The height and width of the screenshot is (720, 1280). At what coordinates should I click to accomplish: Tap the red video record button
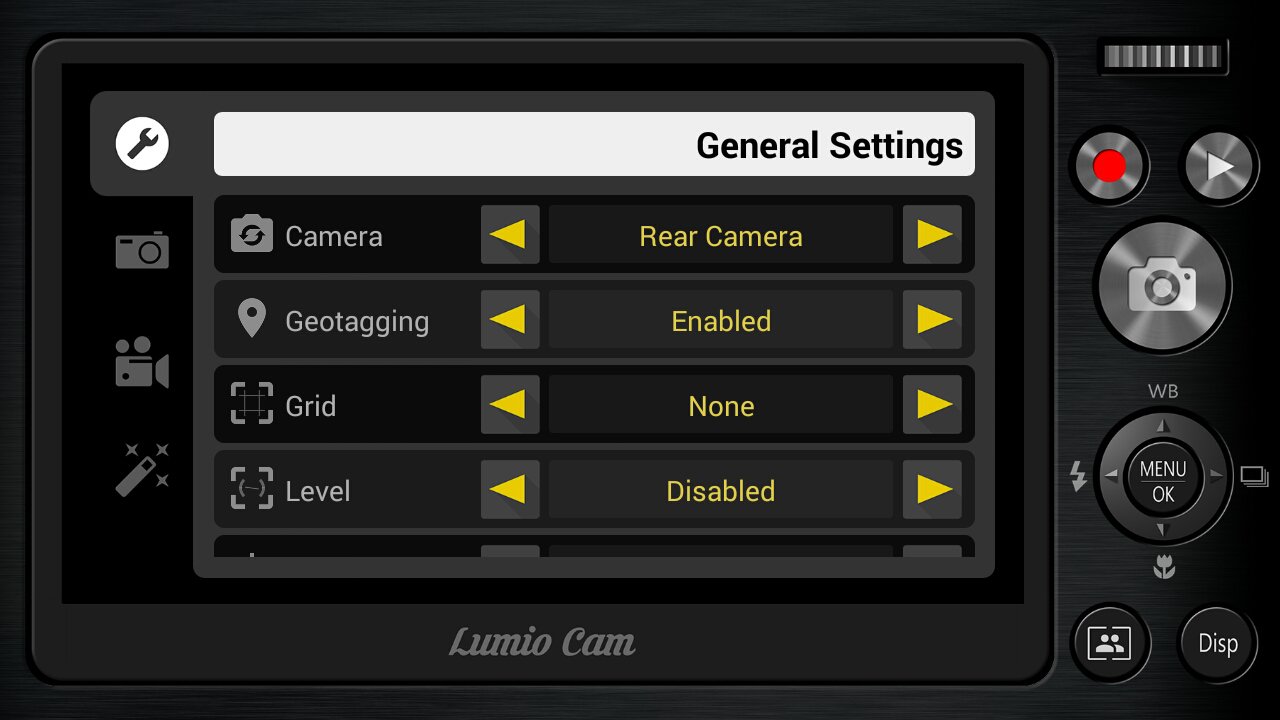point(1109,166)
